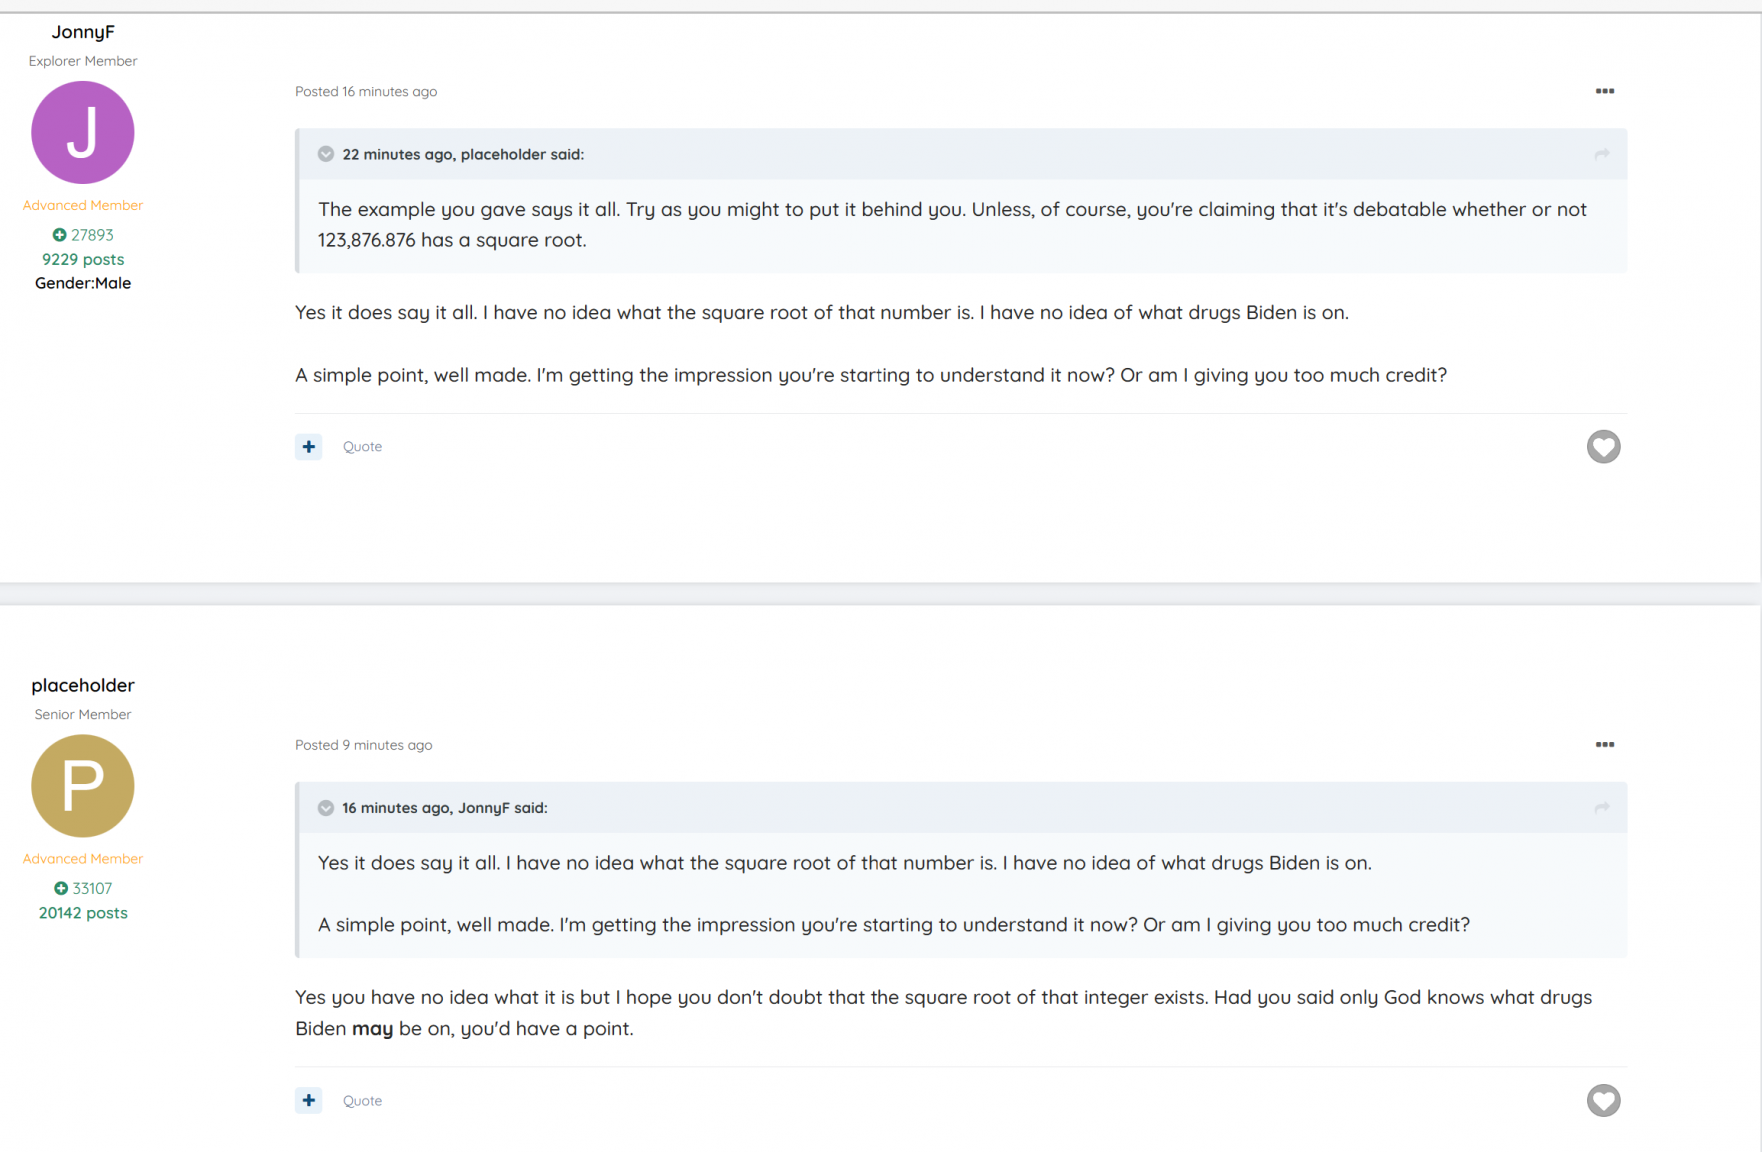Open JonnyF's purple avatar
Image resolution: width=1762 pixels, height=1152 pixels.
tap(83, 133)
